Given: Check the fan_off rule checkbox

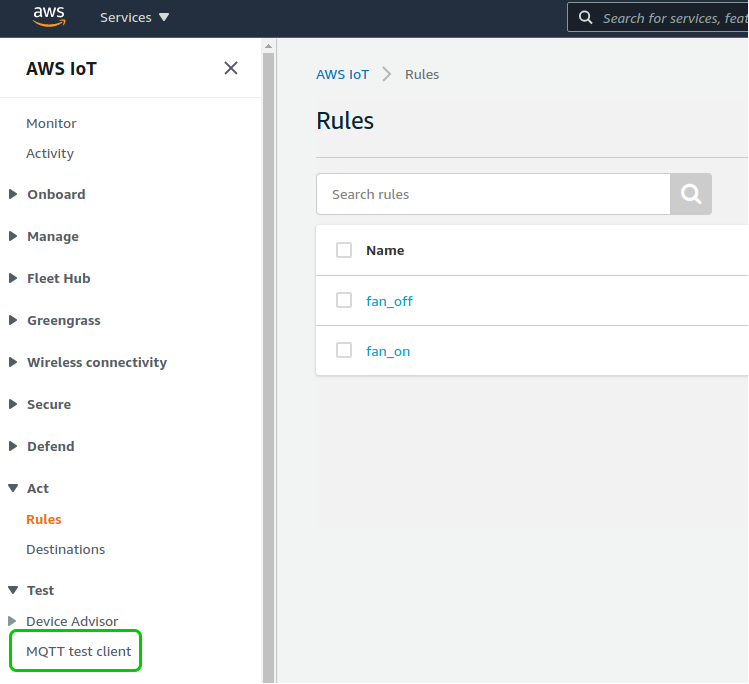Looking at the screenshot, I should point(343,300).
